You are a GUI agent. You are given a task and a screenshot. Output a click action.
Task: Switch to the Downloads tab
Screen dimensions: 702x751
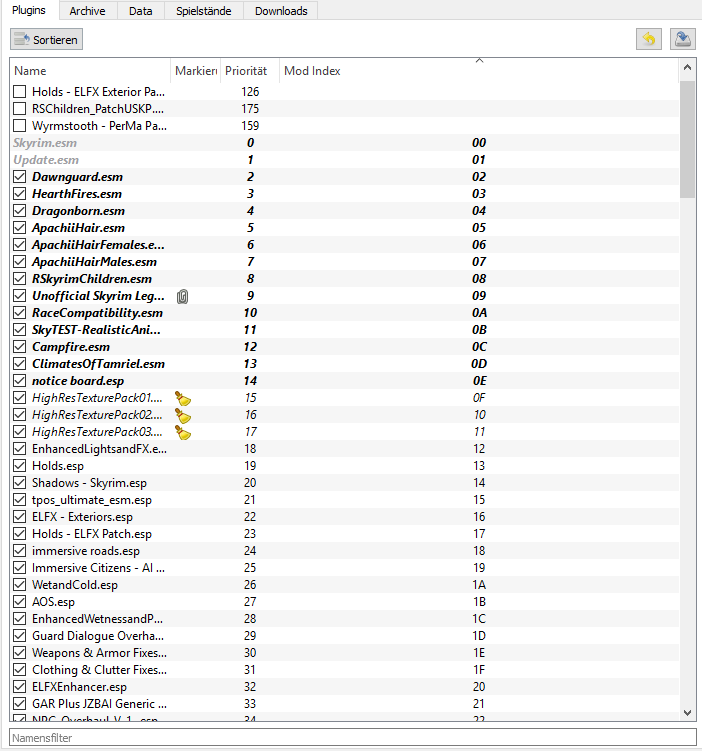click(281, 11)
